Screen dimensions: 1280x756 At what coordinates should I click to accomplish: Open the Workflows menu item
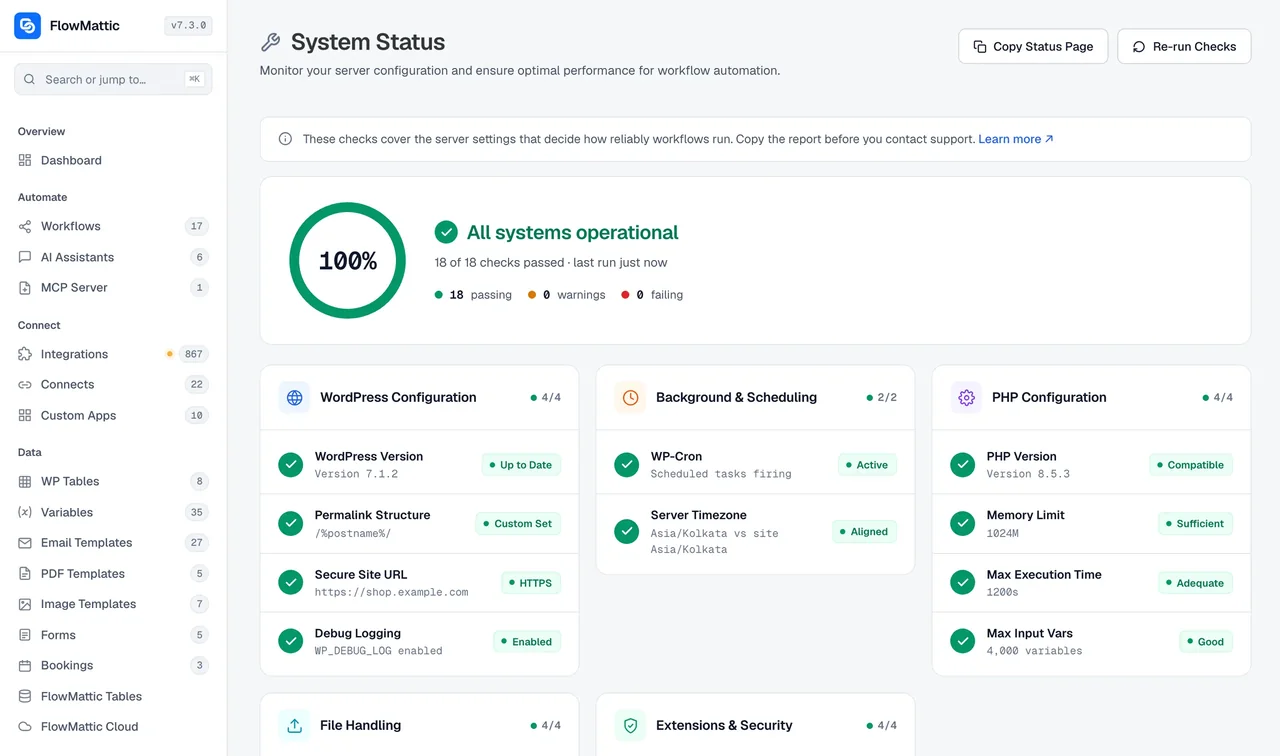tap(113, 226)
